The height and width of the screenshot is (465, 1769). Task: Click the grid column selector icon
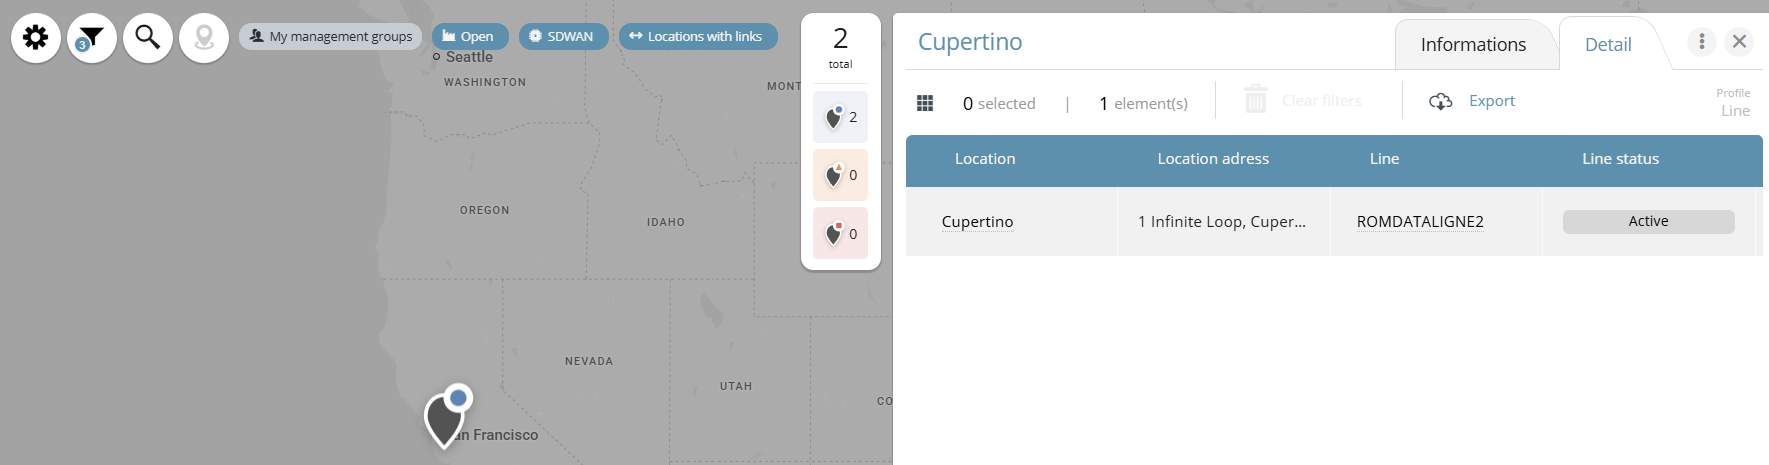[925, 103]
